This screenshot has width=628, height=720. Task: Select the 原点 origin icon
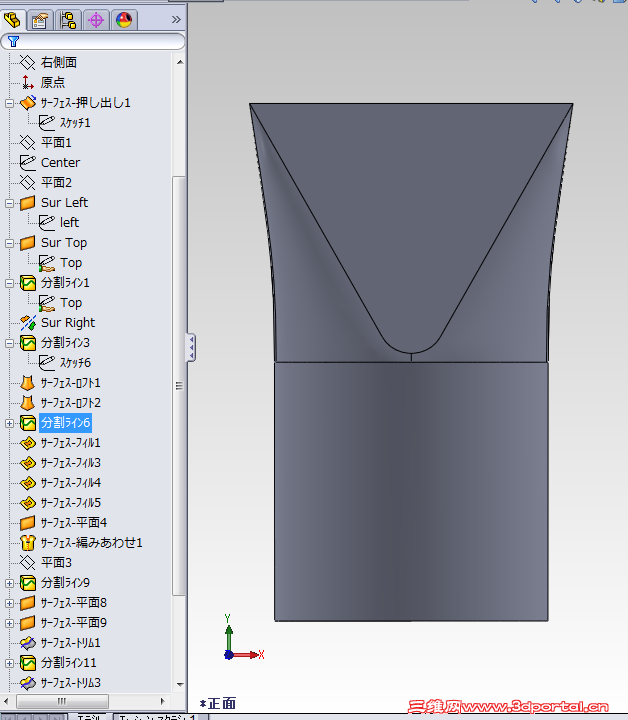[28, 82]
